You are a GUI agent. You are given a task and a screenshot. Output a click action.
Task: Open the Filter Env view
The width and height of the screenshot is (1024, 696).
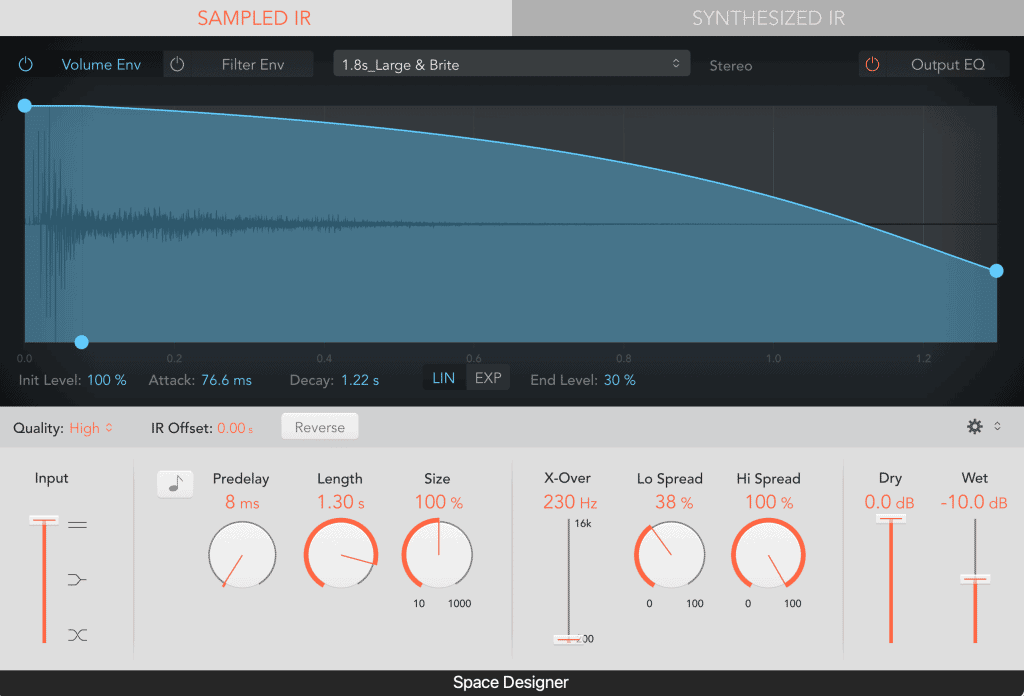253,65
